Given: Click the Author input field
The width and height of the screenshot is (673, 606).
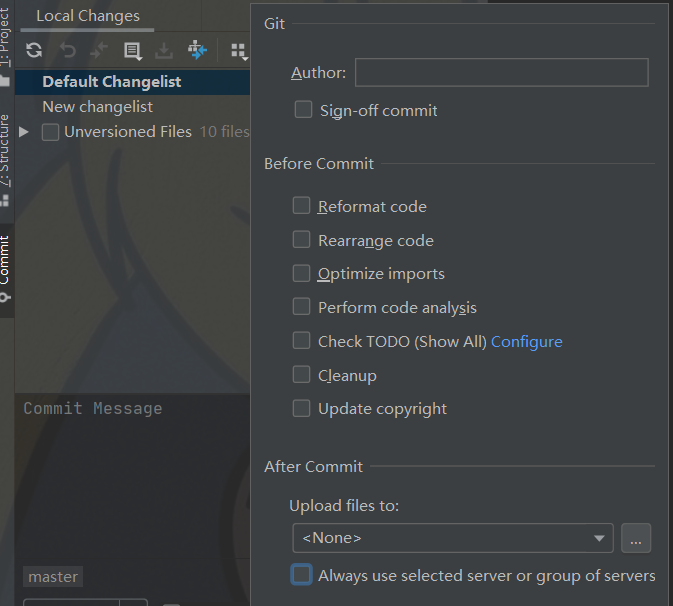Looking at the screenshot, I should (501, 73).
